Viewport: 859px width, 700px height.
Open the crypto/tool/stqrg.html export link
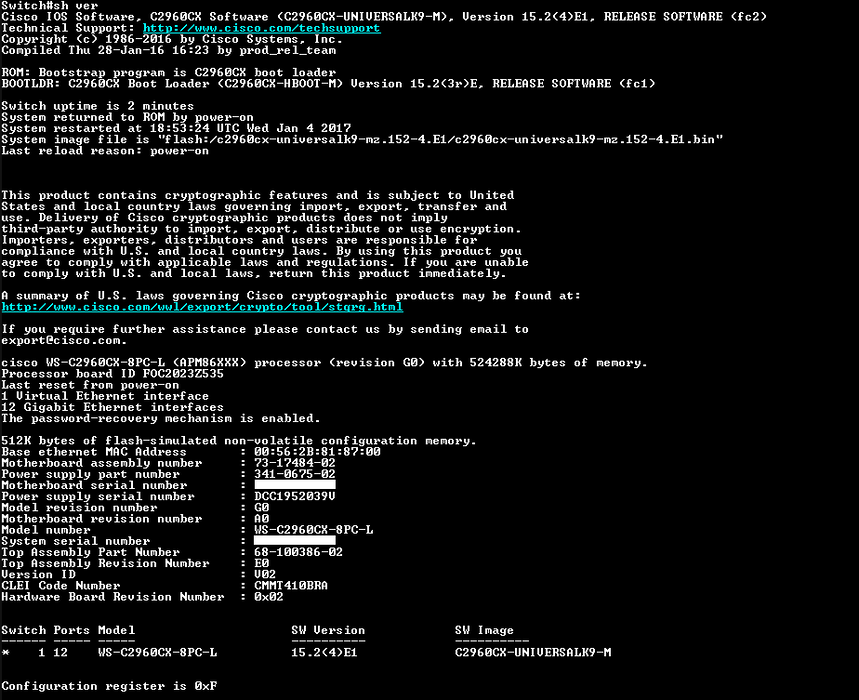pyautogui.click(x=202, y=307)
